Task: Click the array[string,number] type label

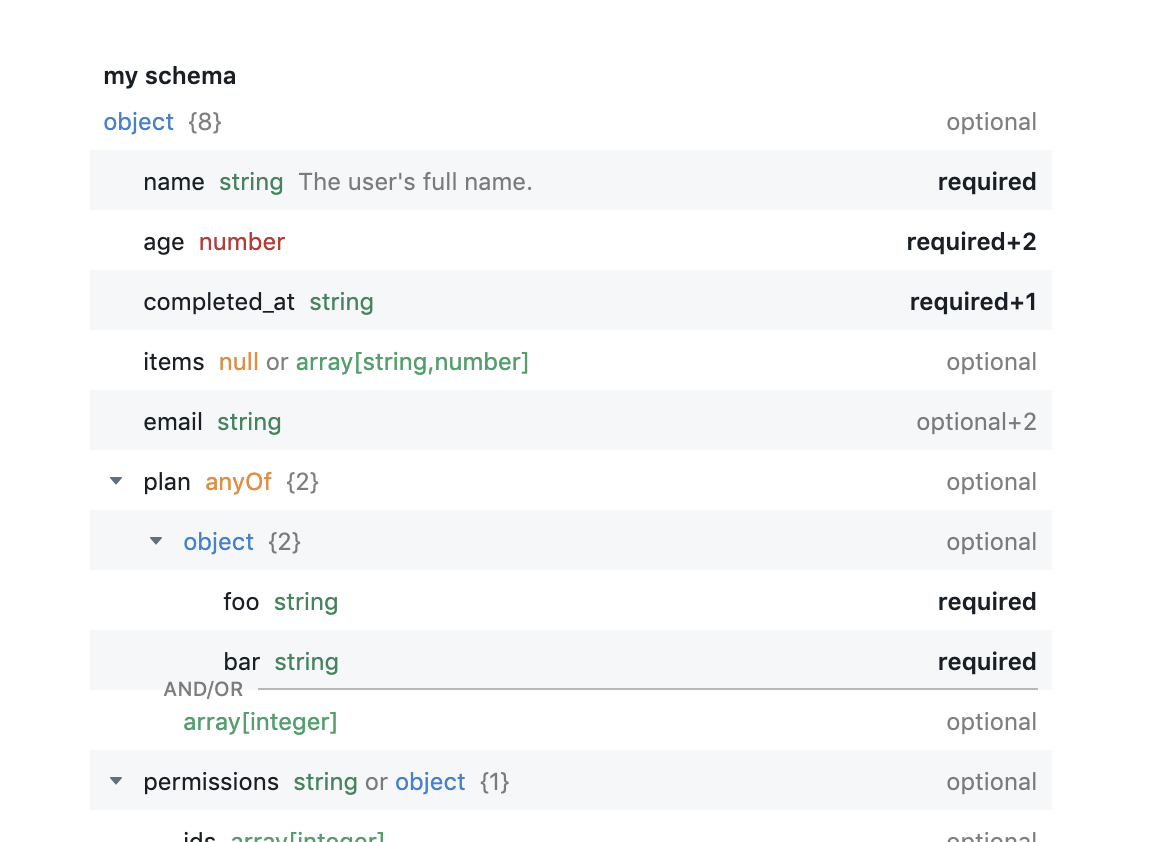Action: [412, 362]
